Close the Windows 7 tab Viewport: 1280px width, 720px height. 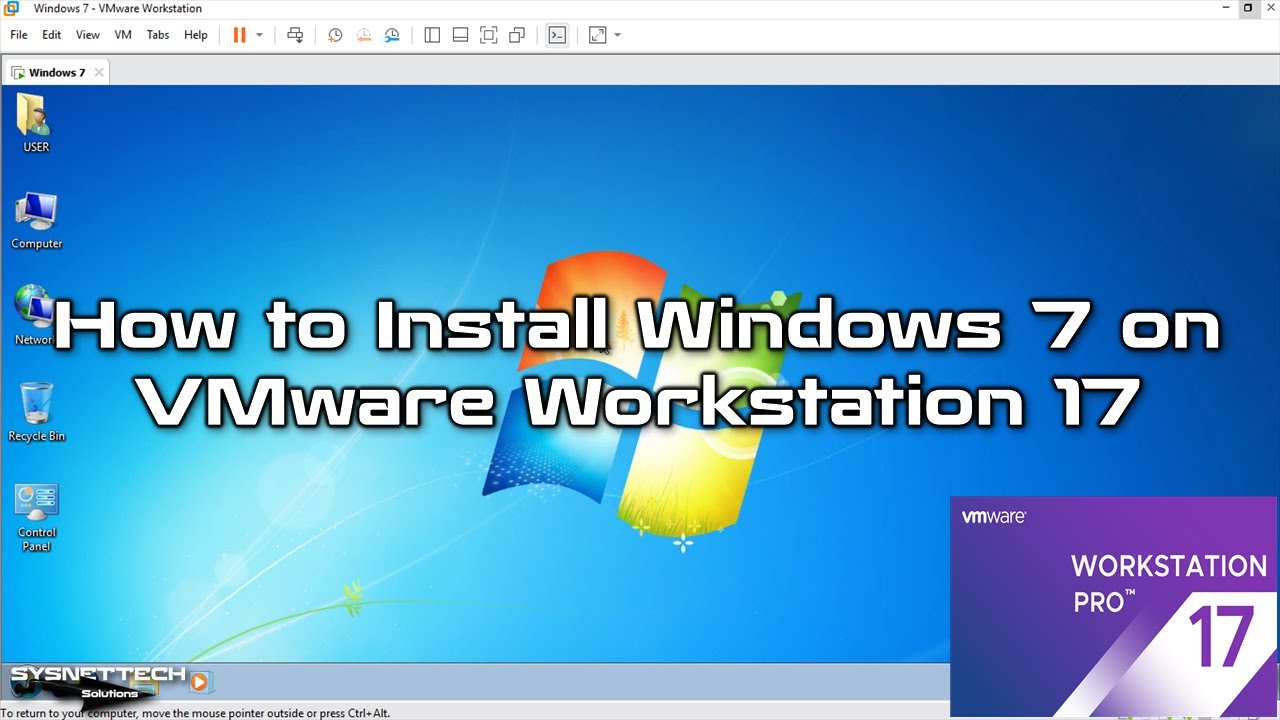(97, 72)
